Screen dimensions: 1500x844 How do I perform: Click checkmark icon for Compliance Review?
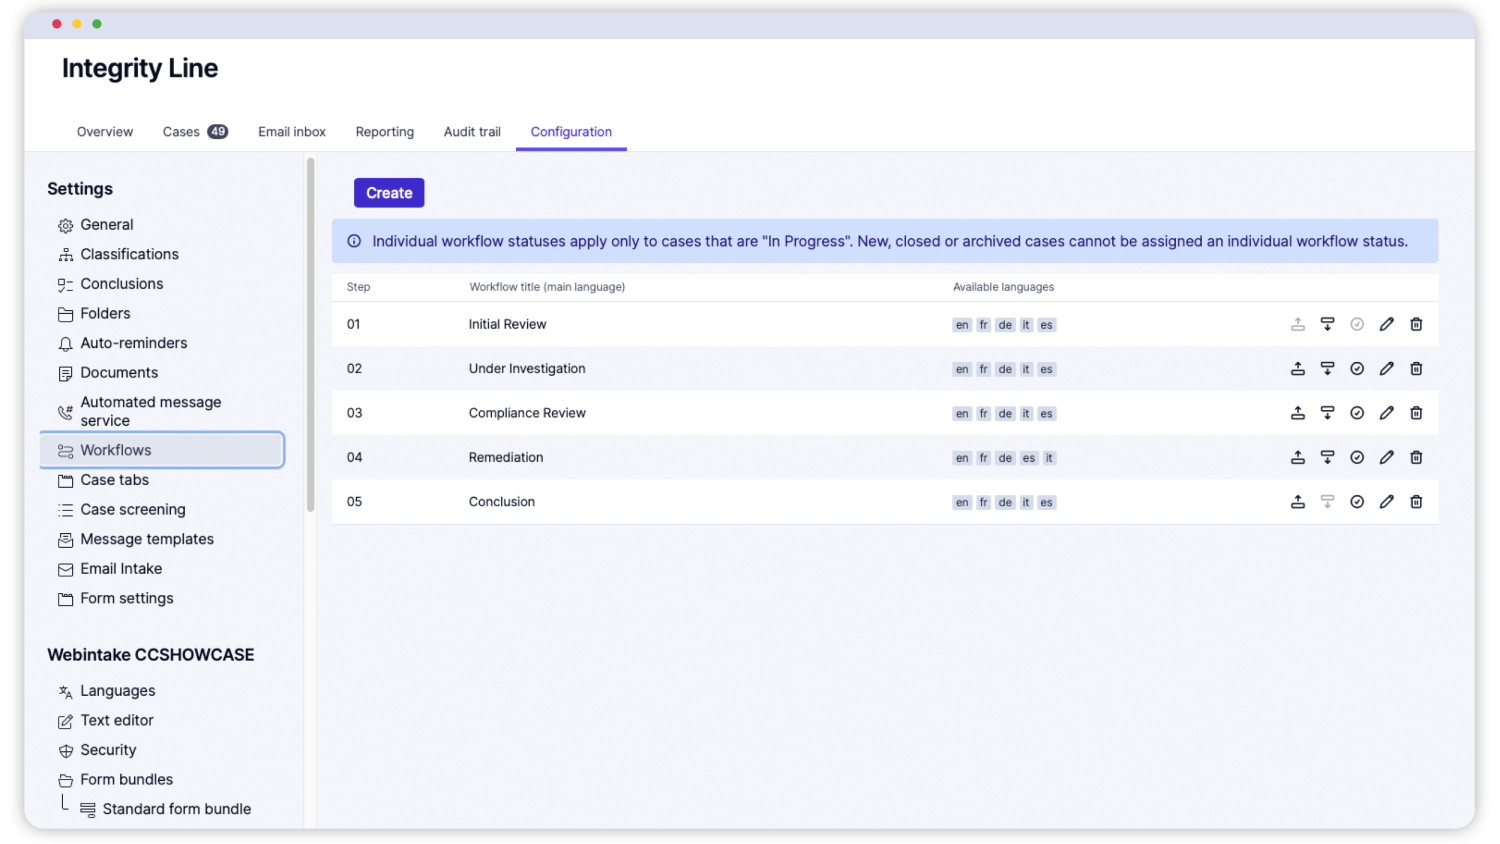tap(1357, 413)
